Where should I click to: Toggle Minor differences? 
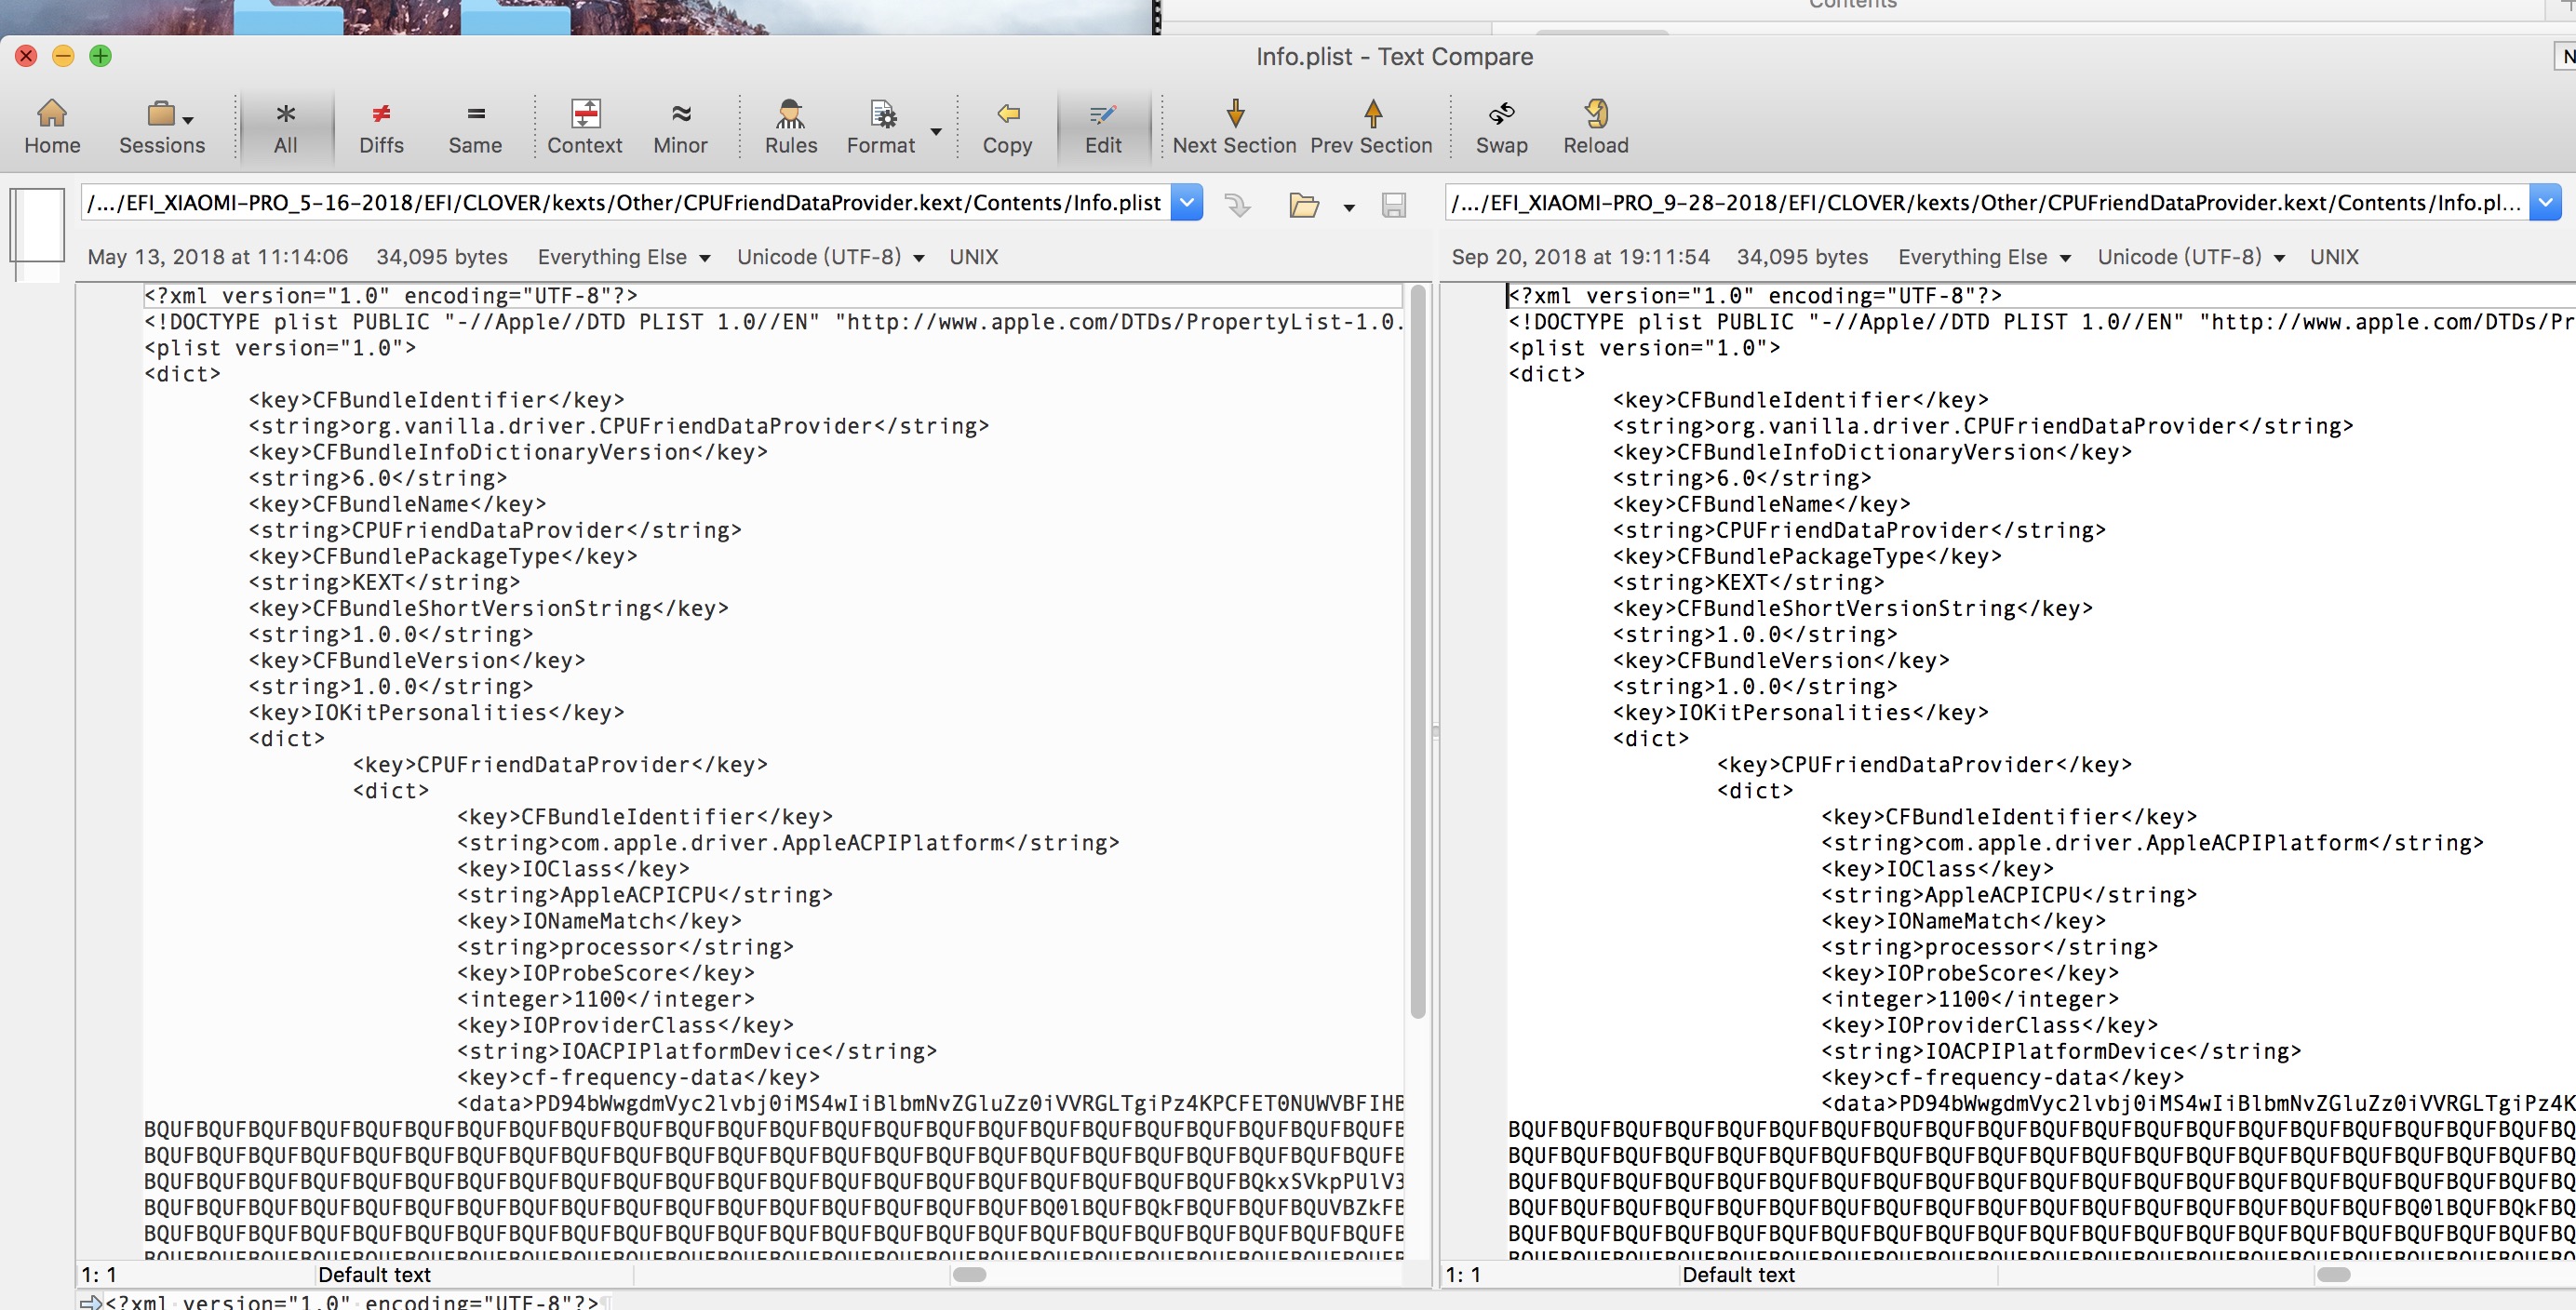pos(680,127)
